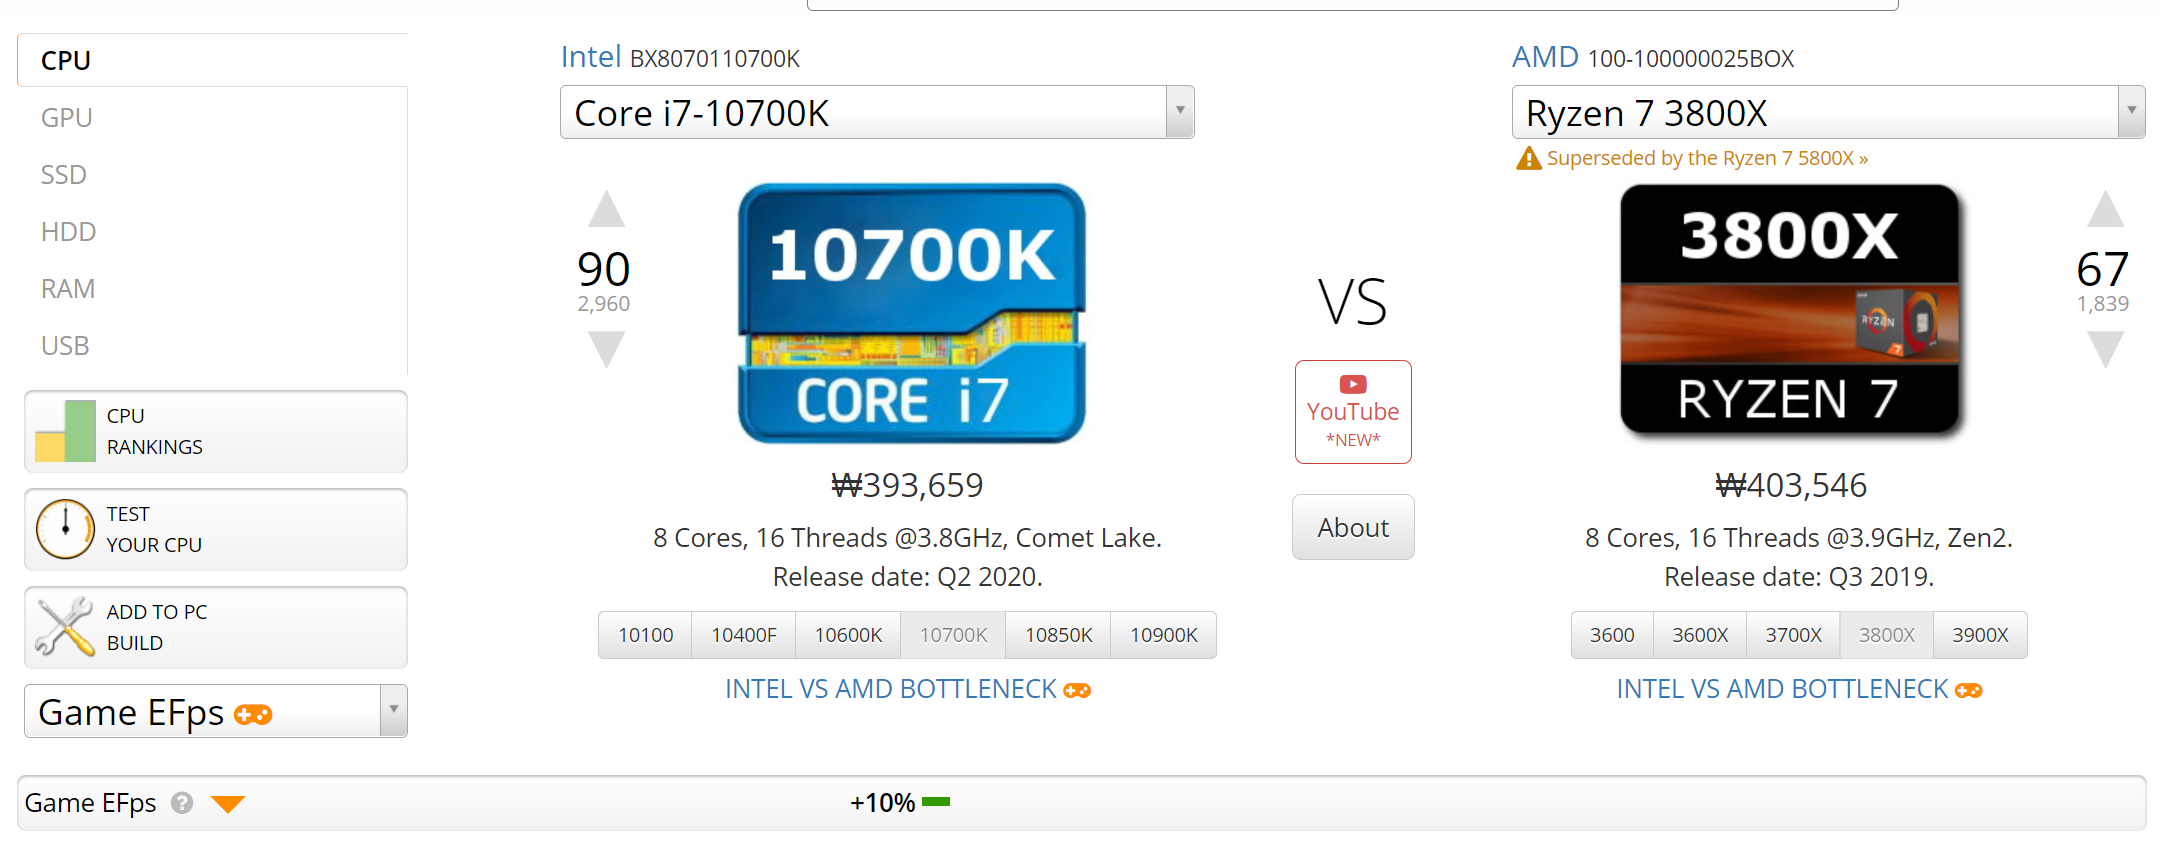The height and width of the screenshot is (849, 2159).
Task: Collapse Game EFps orange triangle
Action: tap(228, 804)
